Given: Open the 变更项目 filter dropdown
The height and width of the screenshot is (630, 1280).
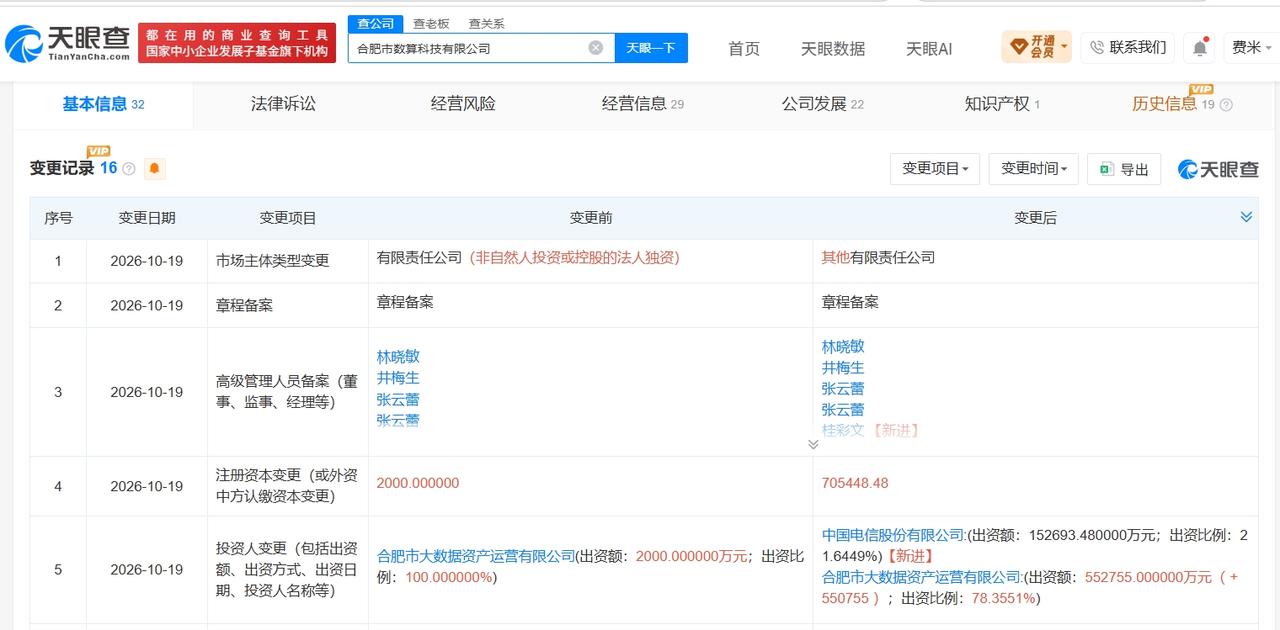Looking at the screenshot, I should tap(935, 169).
